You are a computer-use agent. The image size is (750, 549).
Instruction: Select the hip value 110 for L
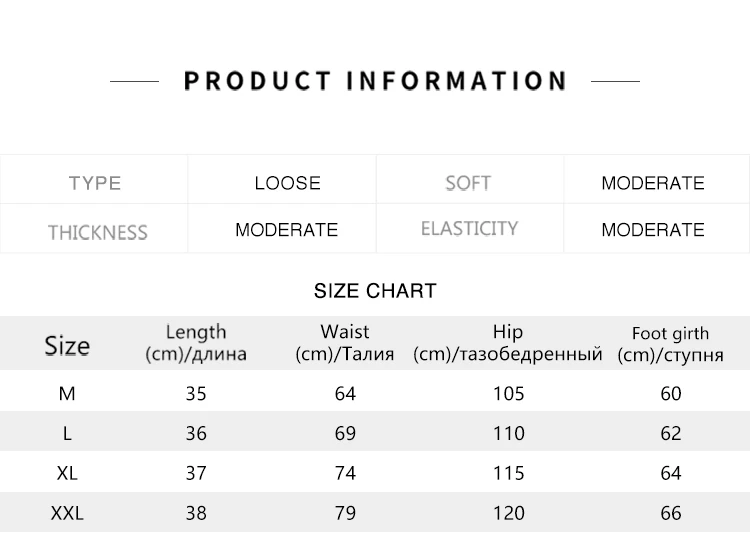pos(509,433)
